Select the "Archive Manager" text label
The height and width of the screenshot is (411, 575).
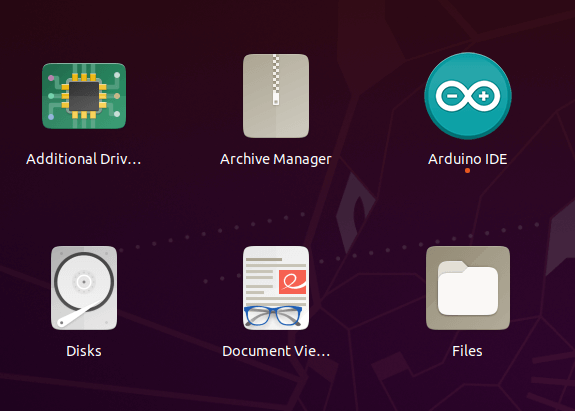coord(276,159)
